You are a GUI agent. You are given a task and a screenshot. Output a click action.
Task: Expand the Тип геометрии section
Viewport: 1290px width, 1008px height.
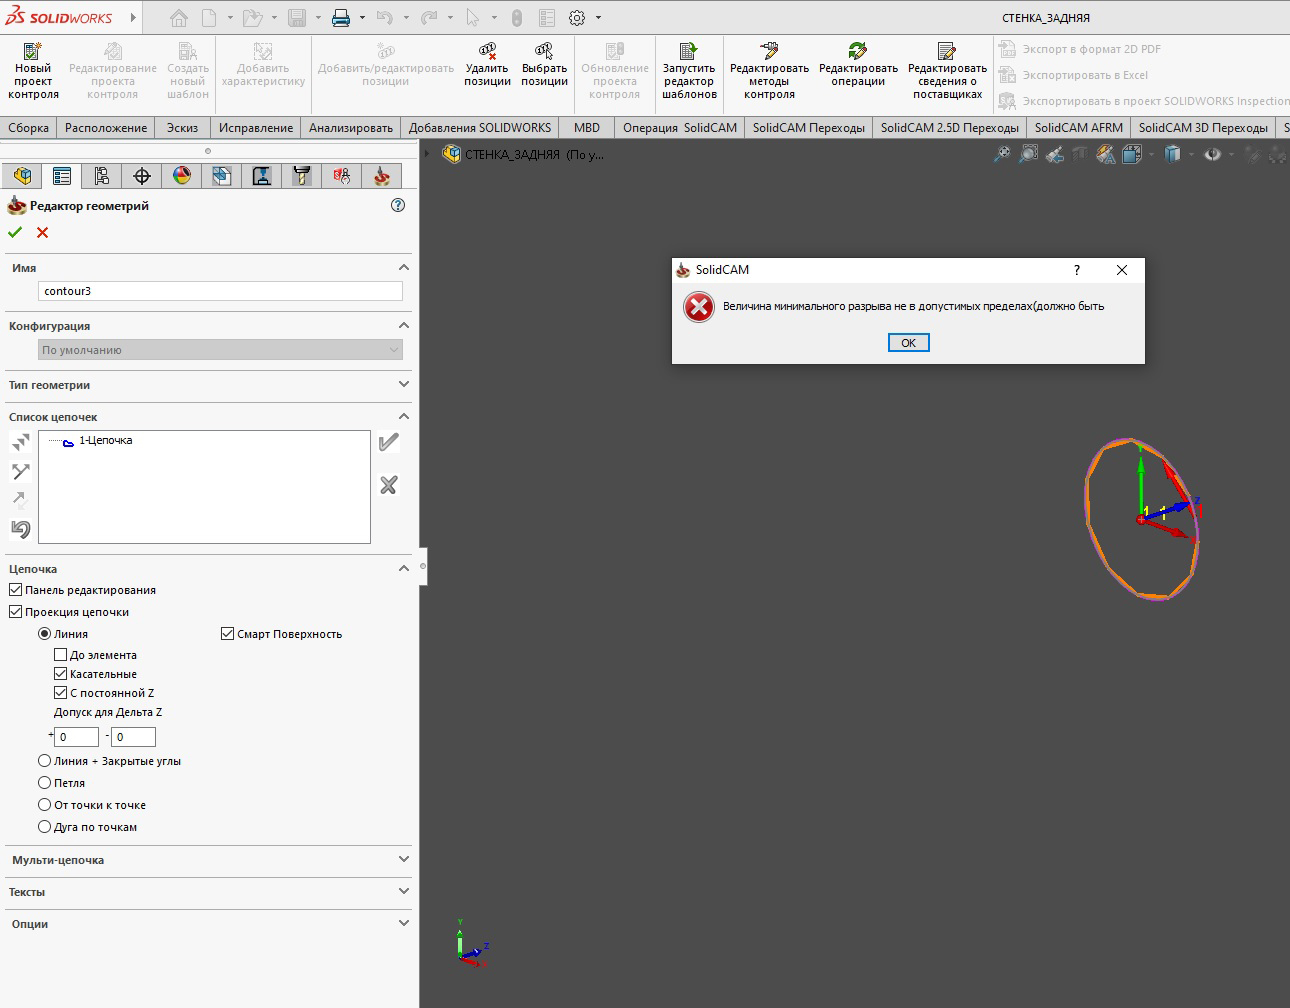(x=404, y=384)
